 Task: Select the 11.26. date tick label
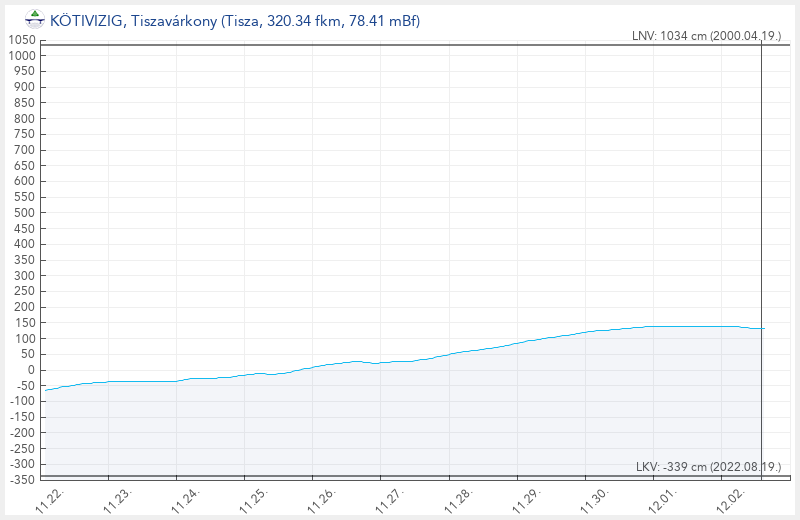coord(324,501)
